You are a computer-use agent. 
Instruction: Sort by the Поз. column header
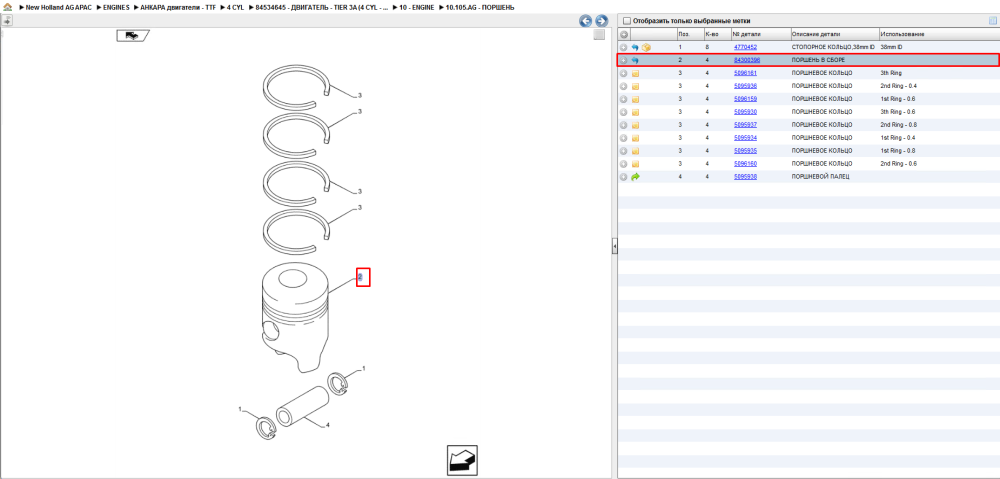tap(690, 34)
